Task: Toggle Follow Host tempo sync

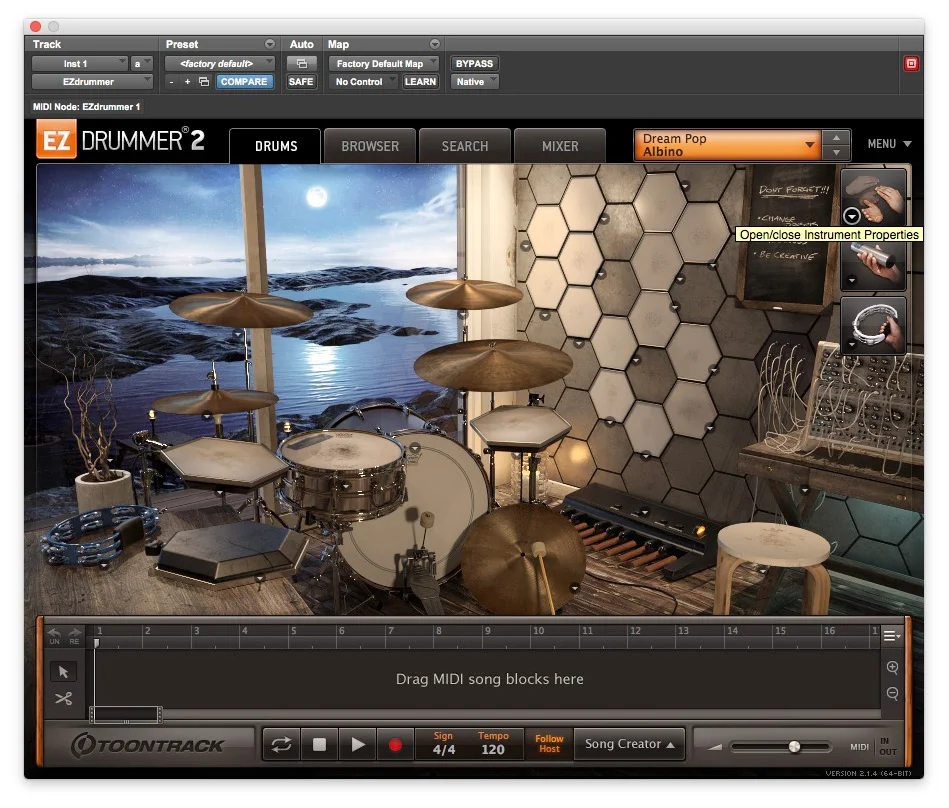Action: pyautogui.click(x=549, y=744)
